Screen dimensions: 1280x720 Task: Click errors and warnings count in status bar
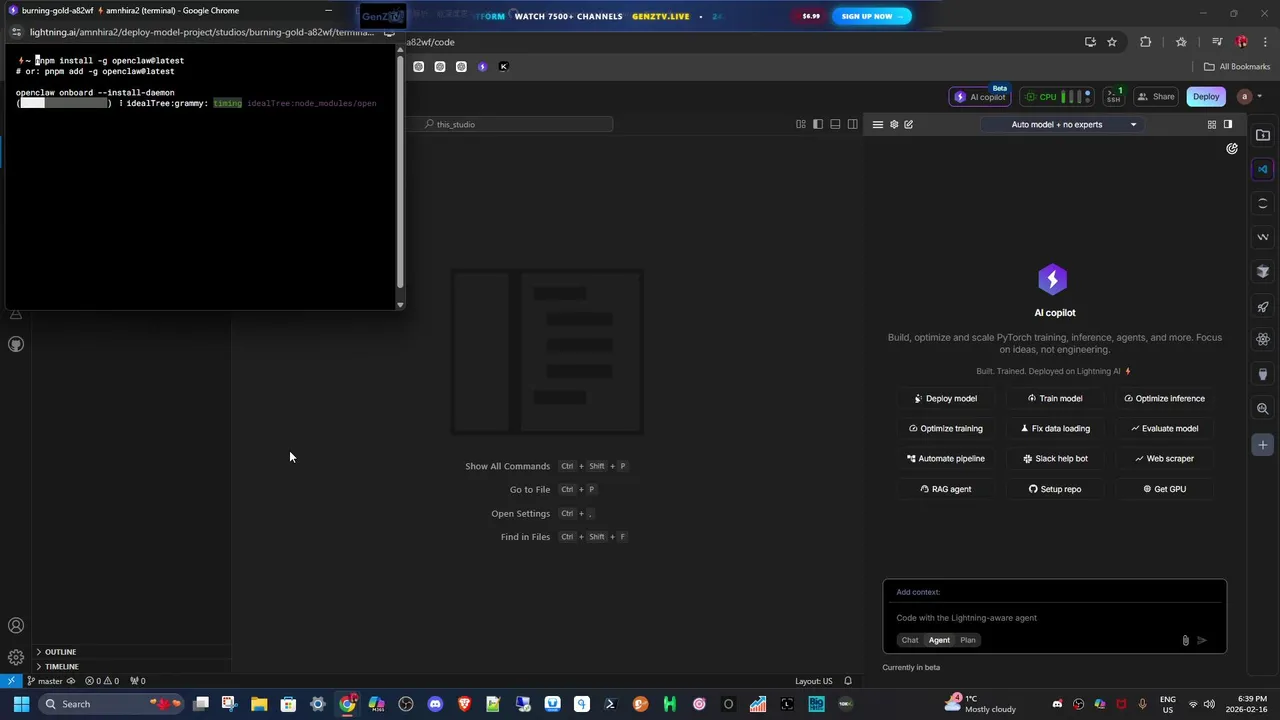pyautogui.click(x=102, y=681)
